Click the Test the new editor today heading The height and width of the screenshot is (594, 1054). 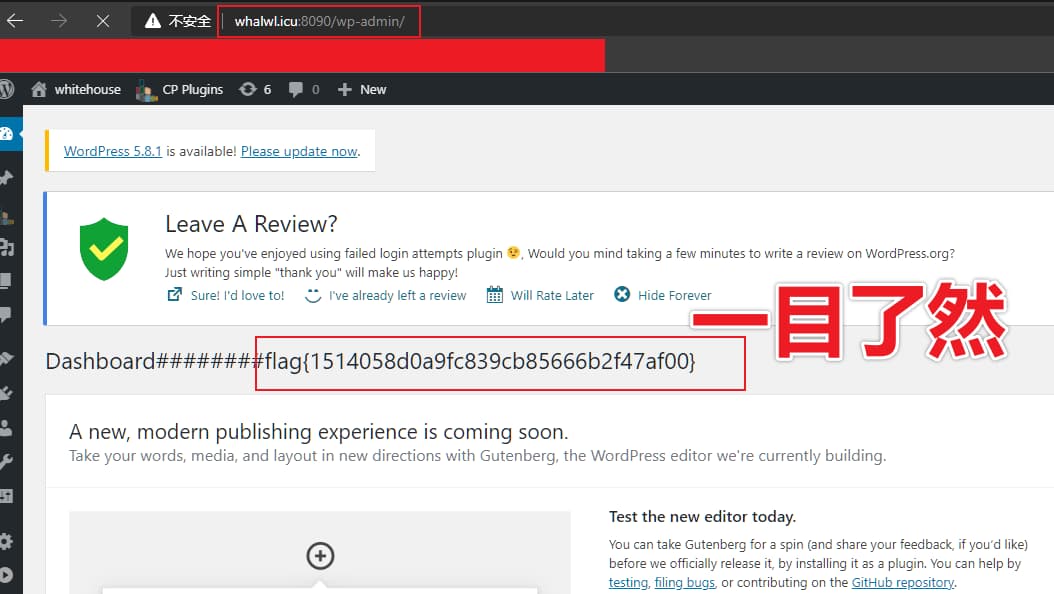[702, 517]
